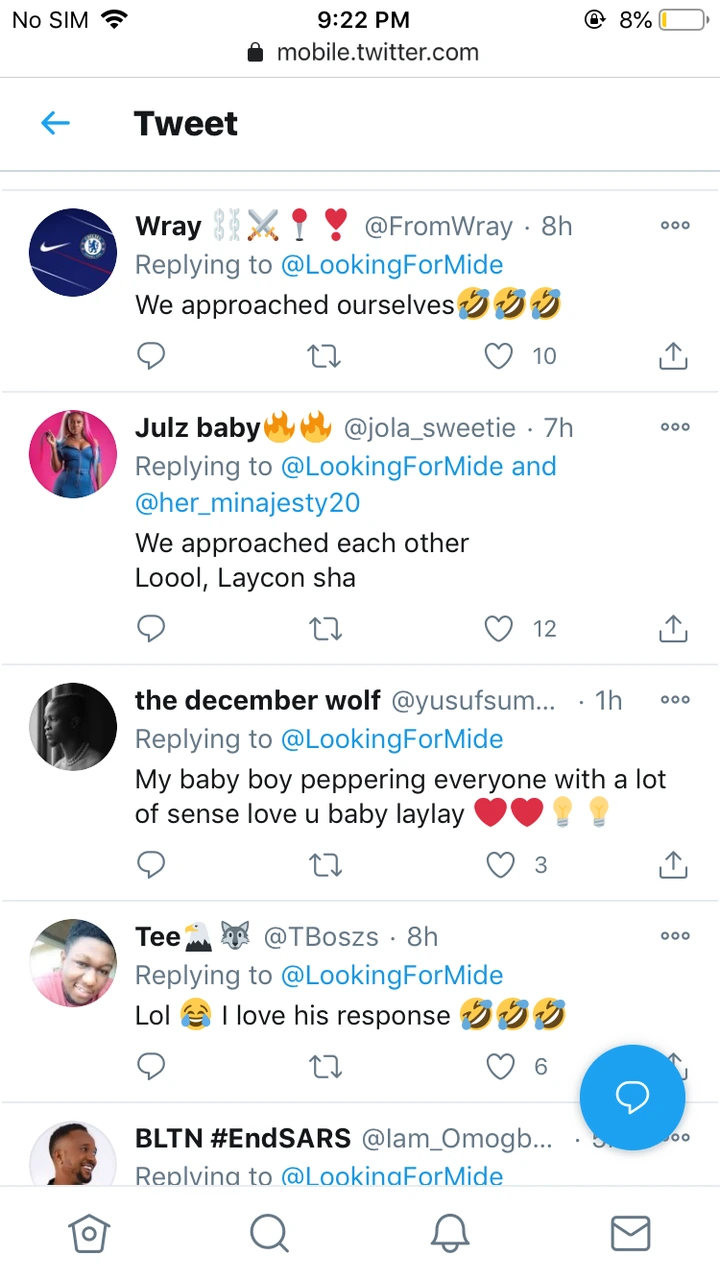Go to the Home tab
720x1280 pixels.
89,1233
